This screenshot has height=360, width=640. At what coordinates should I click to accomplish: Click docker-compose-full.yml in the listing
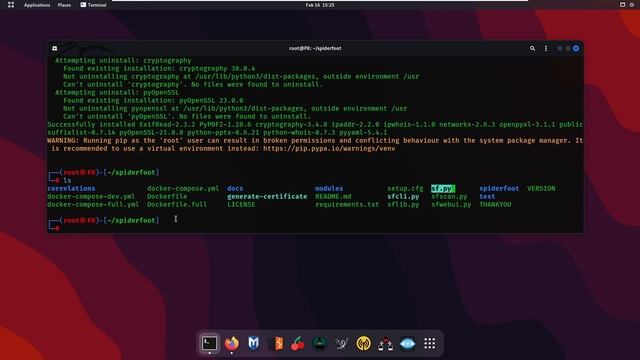pos(93,204)
